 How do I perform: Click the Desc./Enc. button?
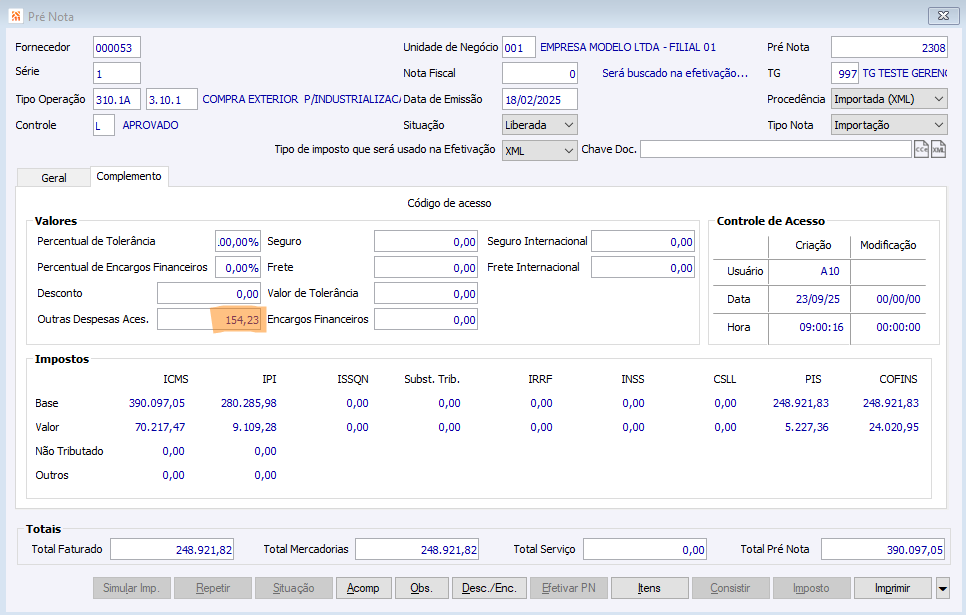(x=490, y=588)
